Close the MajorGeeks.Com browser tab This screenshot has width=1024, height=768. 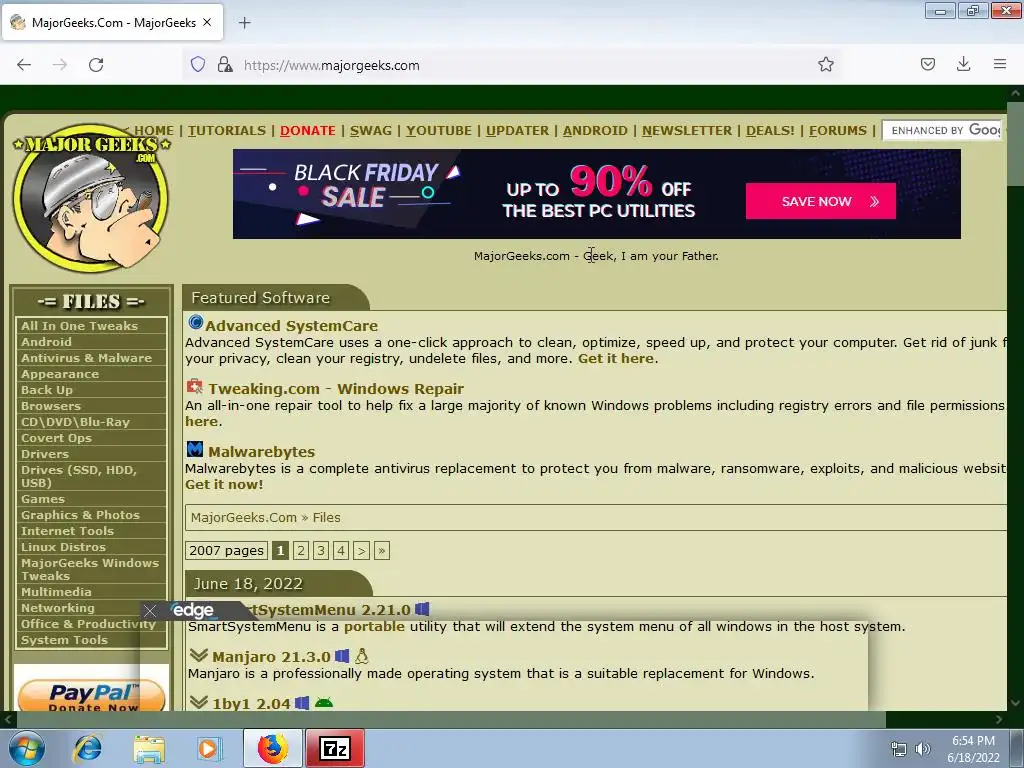pos(207,22)
